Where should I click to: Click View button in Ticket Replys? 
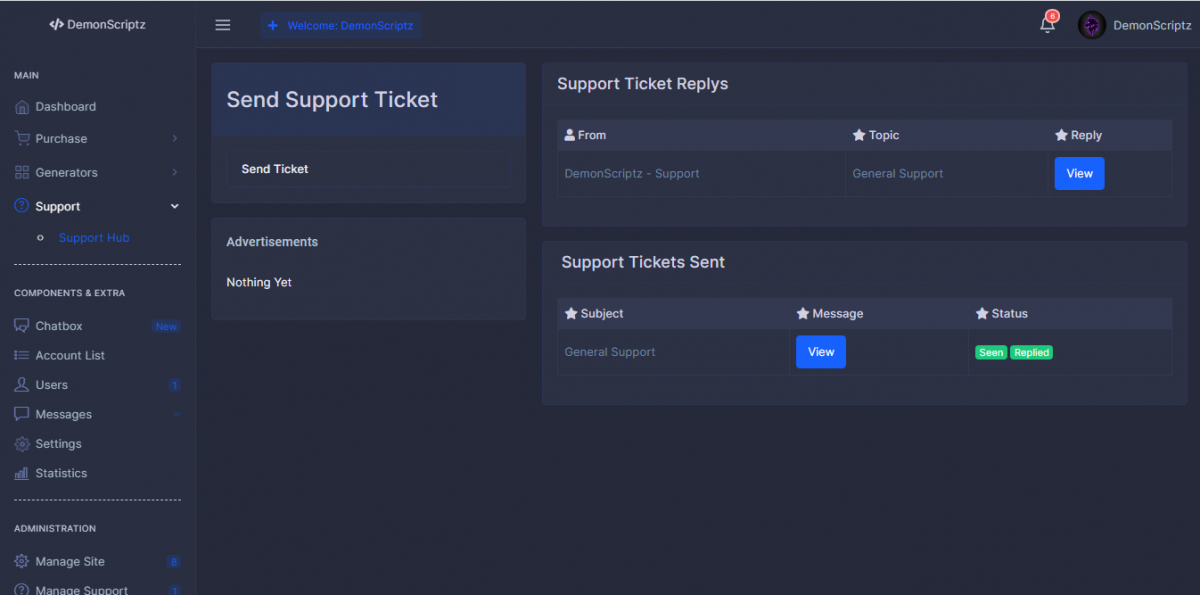[1079, 173]
